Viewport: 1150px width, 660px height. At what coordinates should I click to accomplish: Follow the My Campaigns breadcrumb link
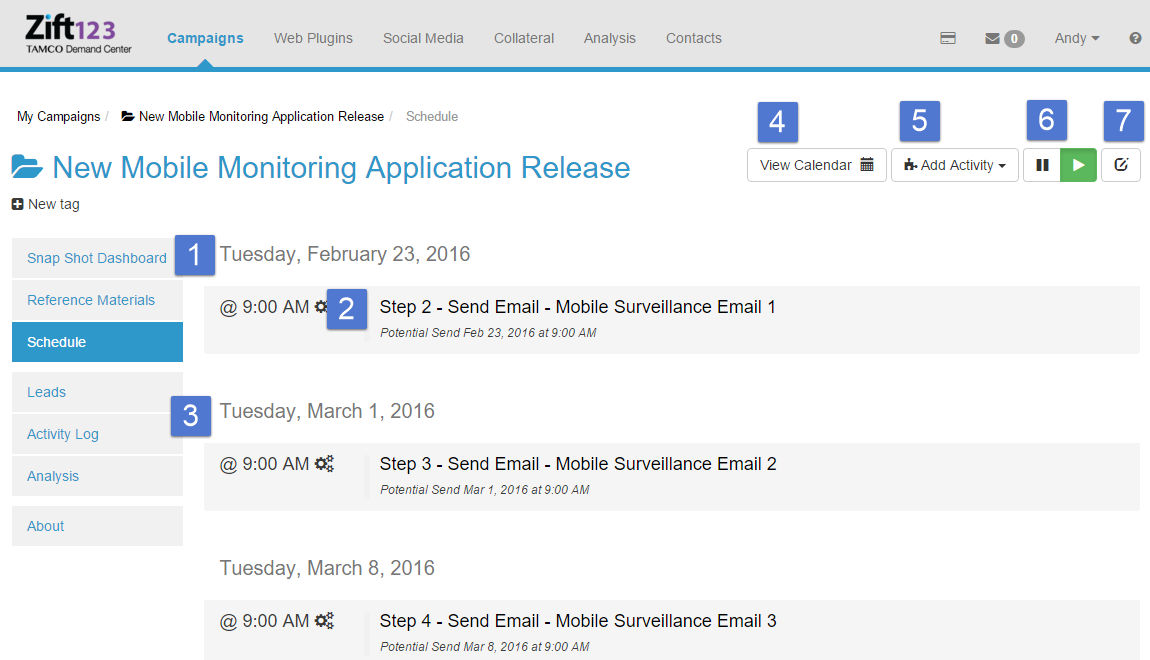[58, 117]
